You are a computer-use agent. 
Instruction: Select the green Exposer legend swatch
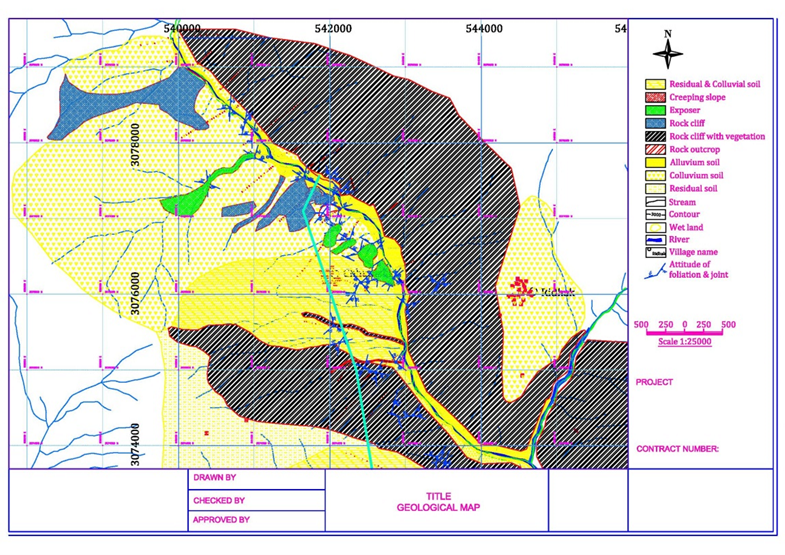(x=655, y=110)
